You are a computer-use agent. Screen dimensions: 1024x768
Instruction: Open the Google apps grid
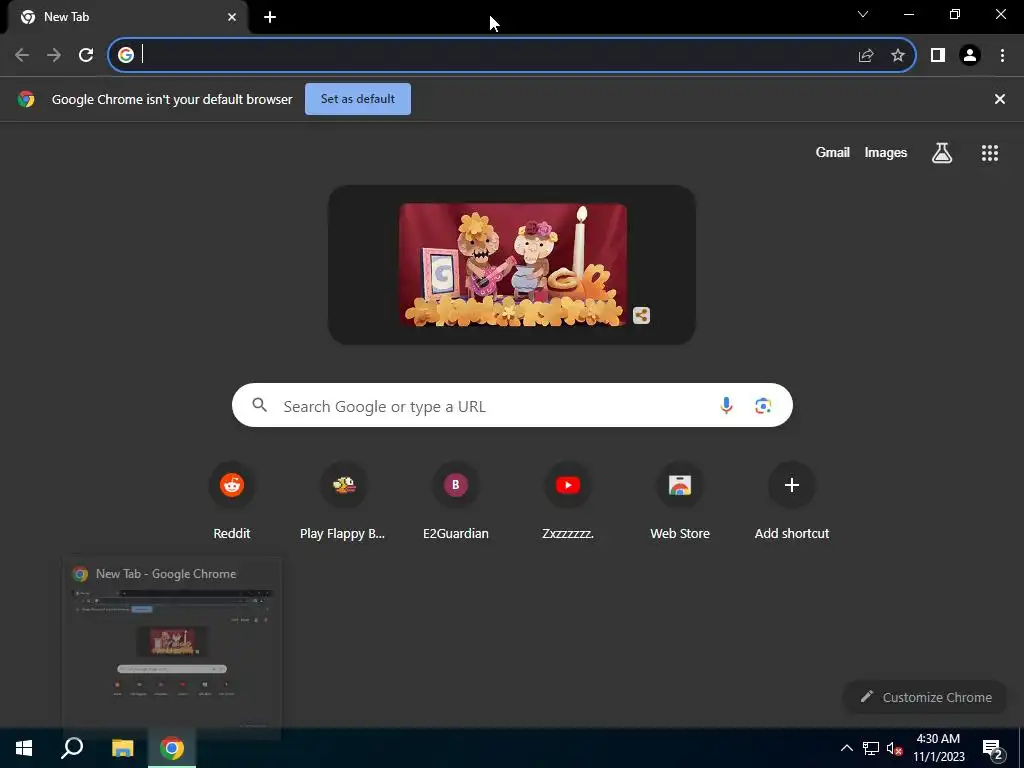[989, 153]
